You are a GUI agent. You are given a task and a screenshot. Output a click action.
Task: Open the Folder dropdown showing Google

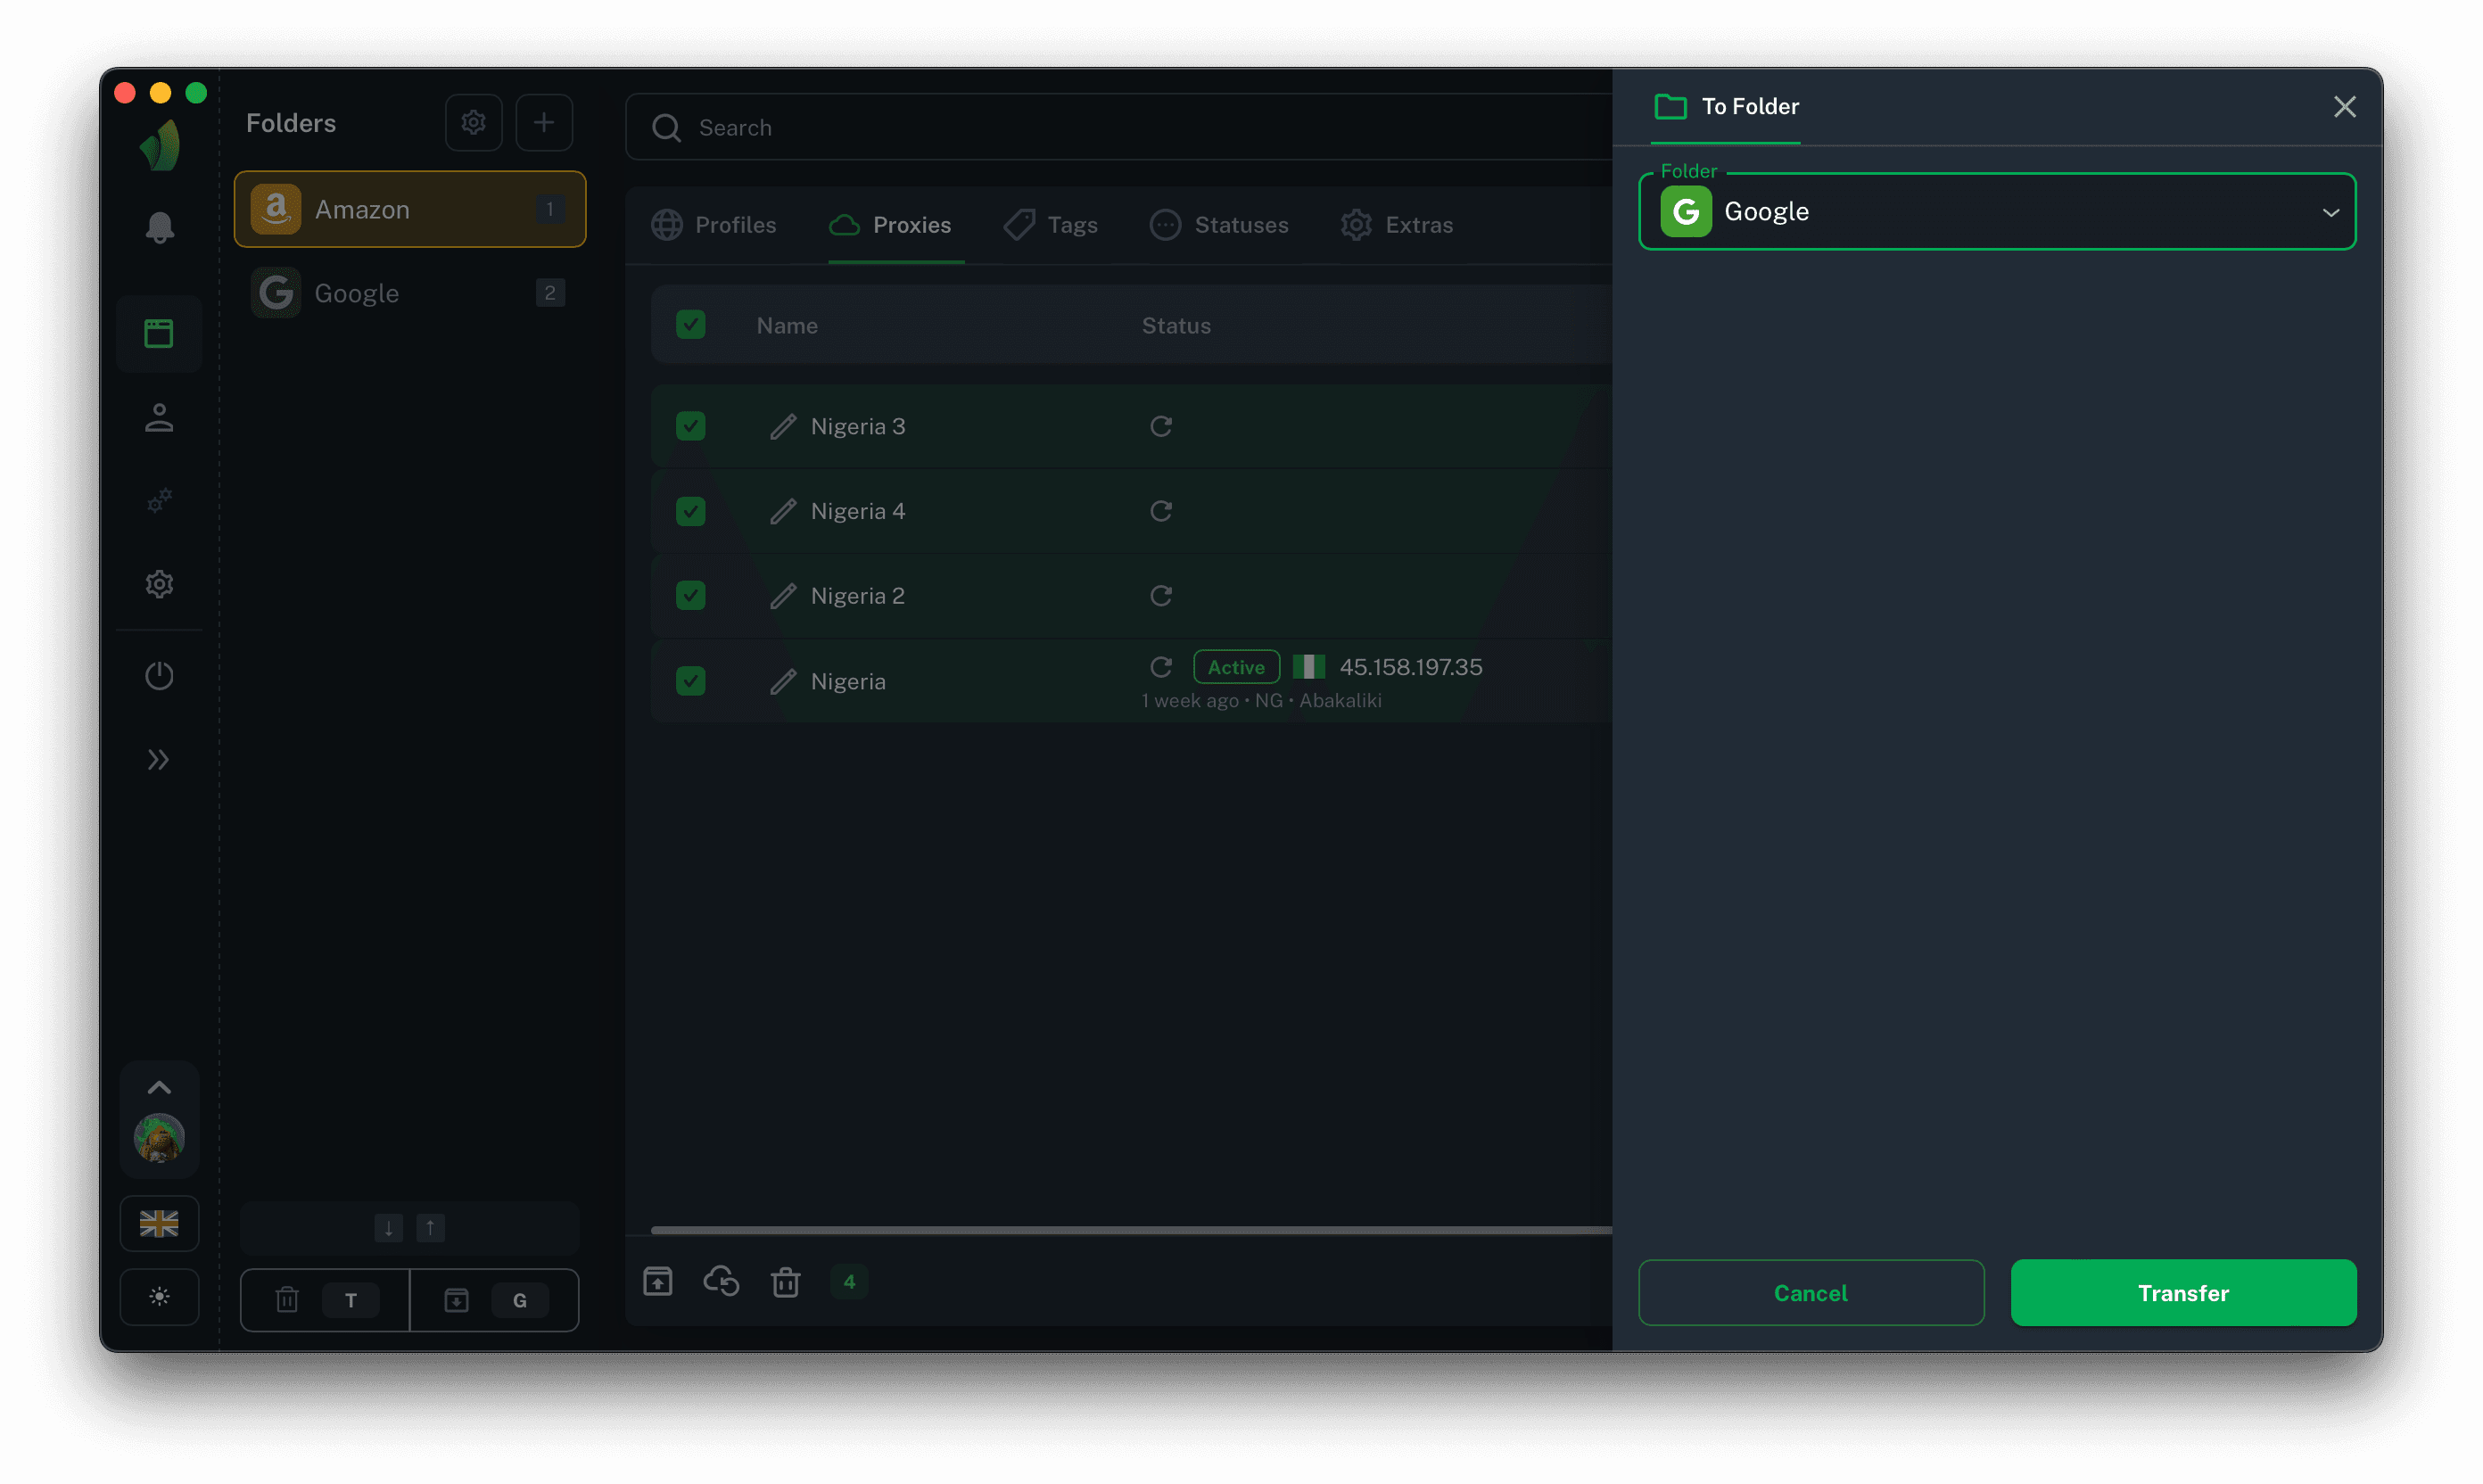click(1996, 212)
